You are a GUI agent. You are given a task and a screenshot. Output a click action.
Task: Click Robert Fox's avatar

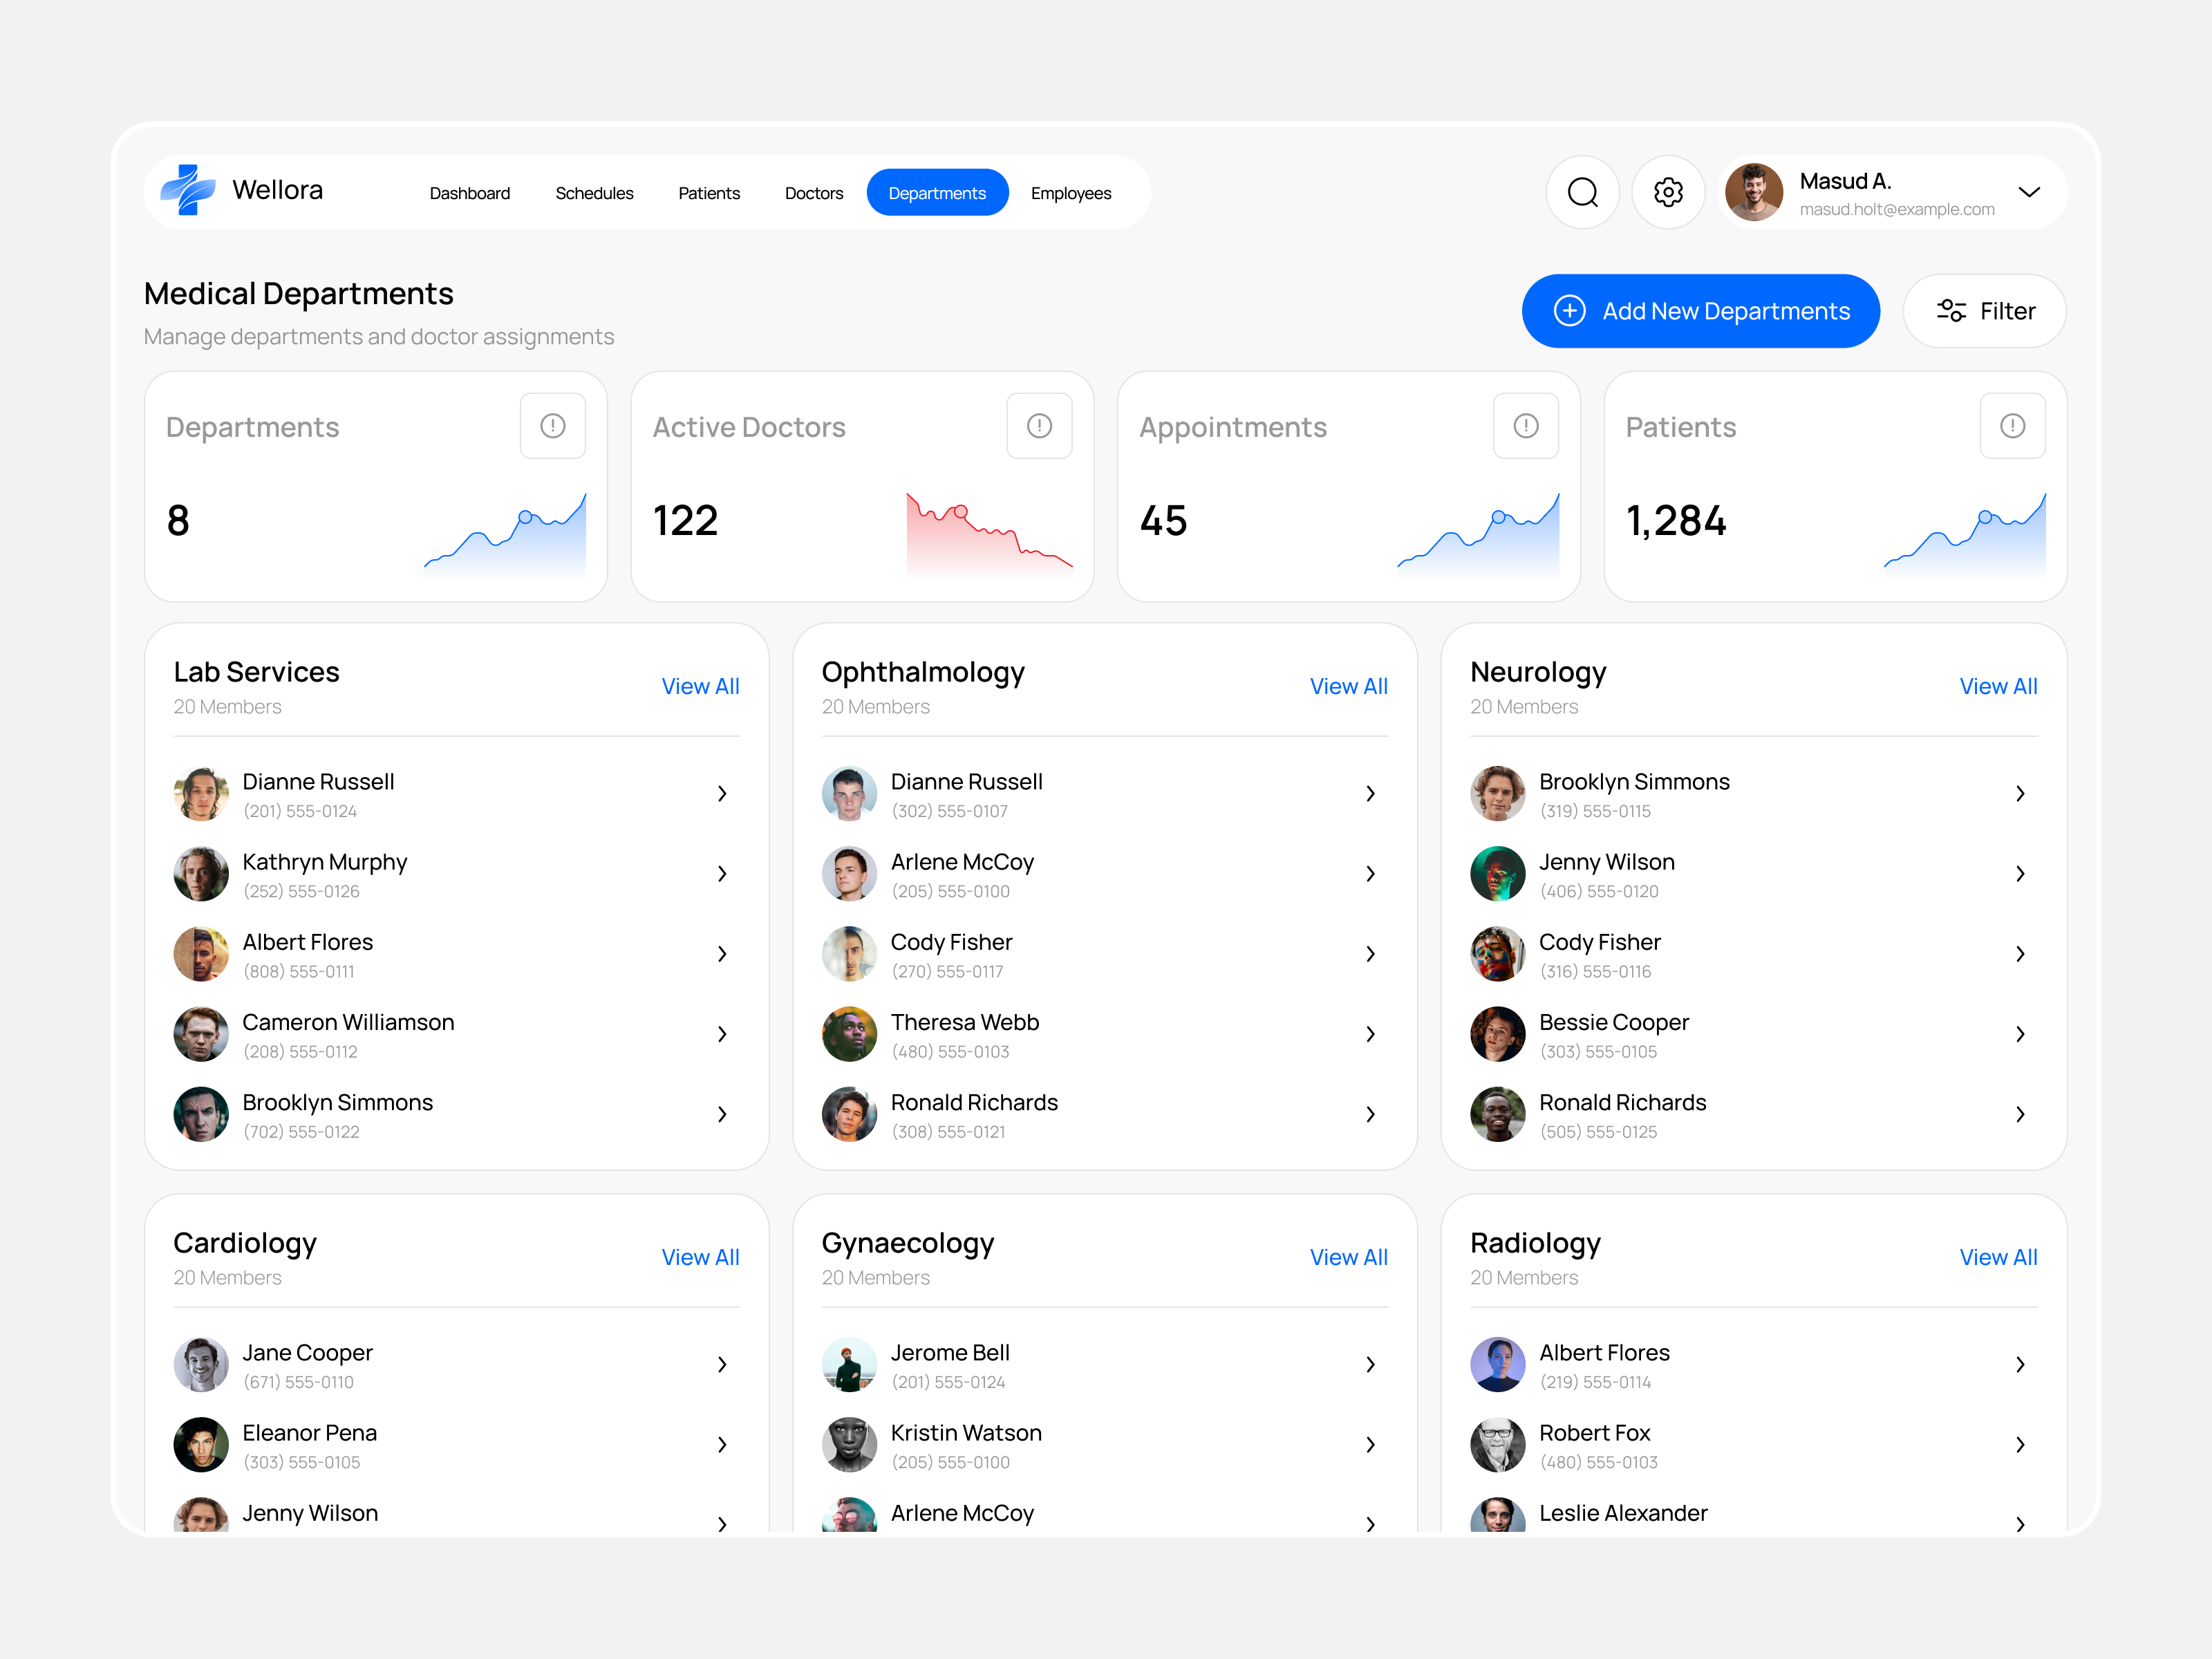1497,1445
